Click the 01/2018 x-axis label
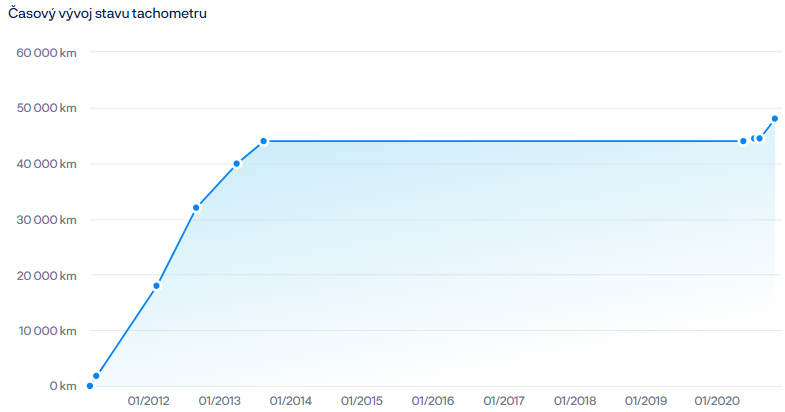The height and width of the screenshot is (412, 785). 576,401
